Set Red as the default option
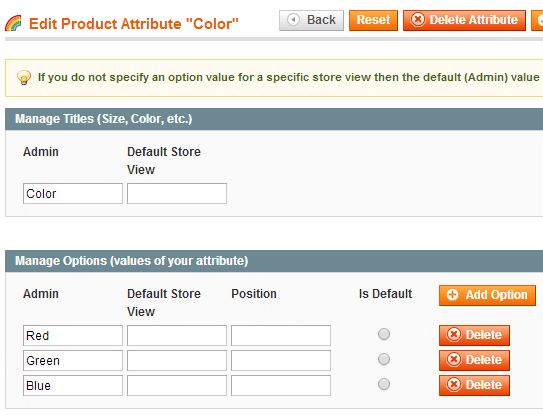The image size is (543, 419). click(384, 334)
